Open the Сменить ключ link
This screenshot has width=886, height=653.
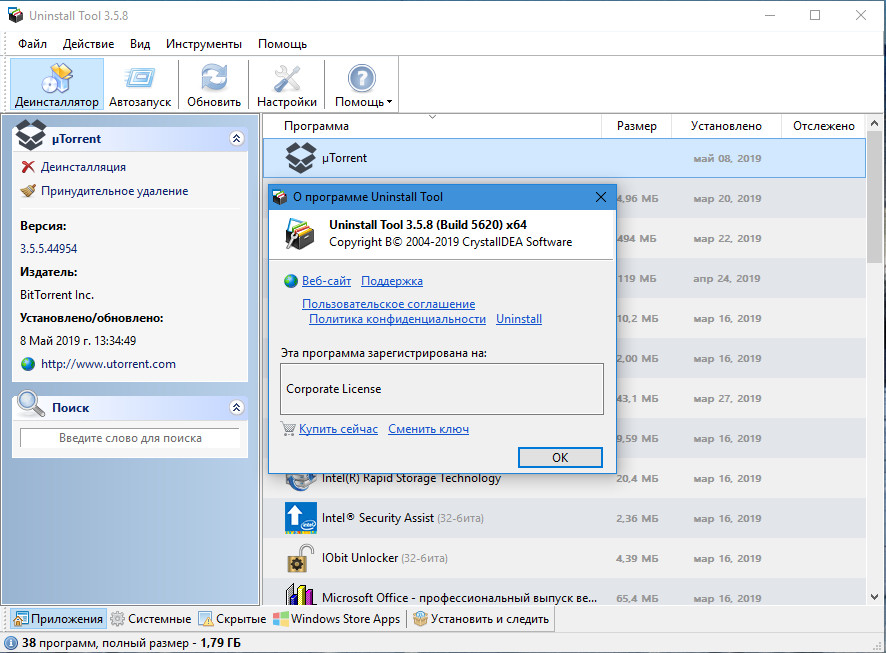(428, 429)
